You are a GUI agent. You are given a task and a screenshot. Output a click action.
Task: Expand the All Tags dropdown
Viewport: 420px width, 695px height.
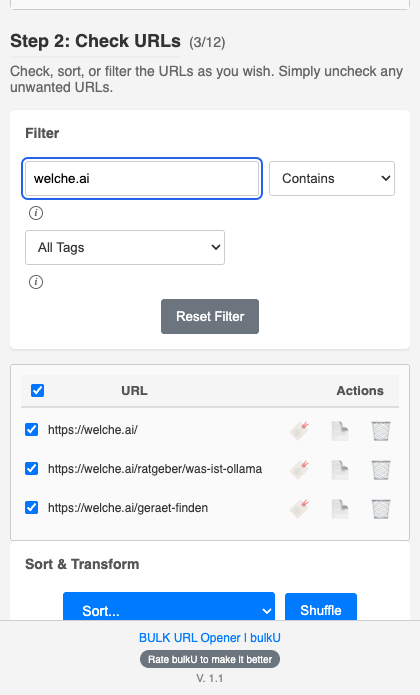click(125, 247)
